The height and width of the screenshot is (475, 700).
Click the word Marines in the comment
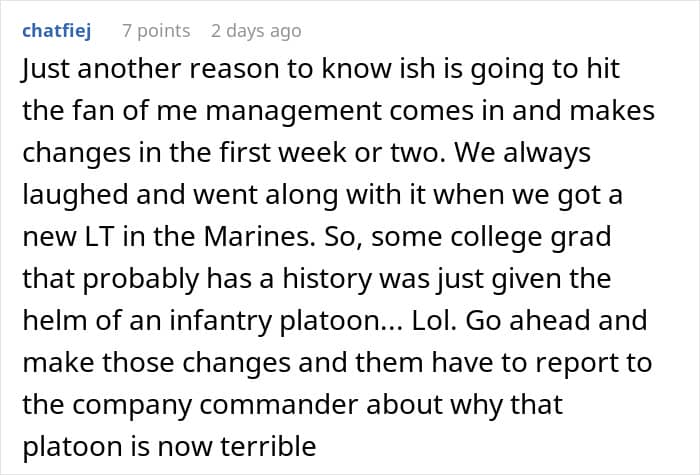click(256, 236)
